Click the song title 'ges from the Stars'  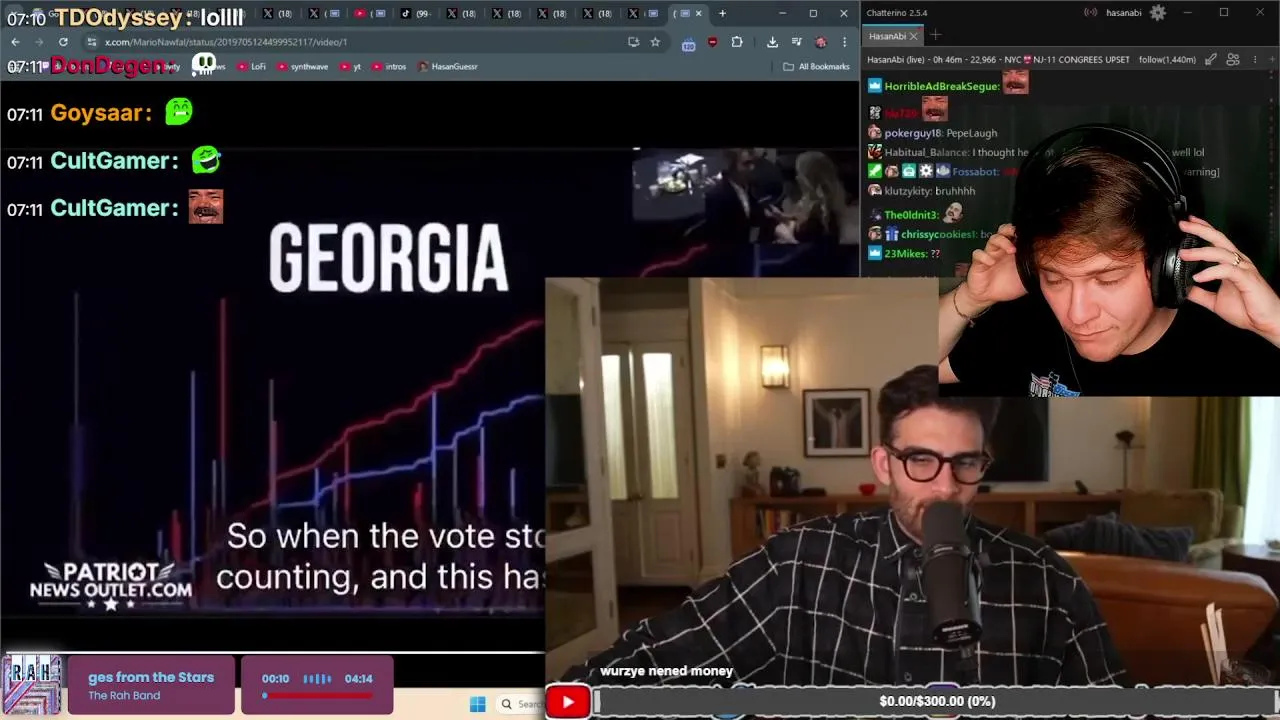pyautogui.click(x=151, y=677)
